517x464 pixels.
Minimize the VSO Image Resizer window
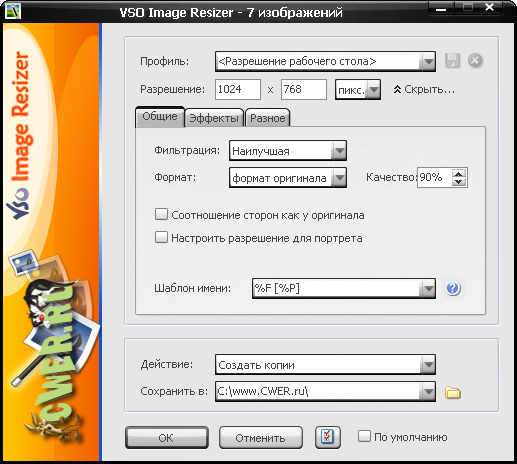point(441,8)
